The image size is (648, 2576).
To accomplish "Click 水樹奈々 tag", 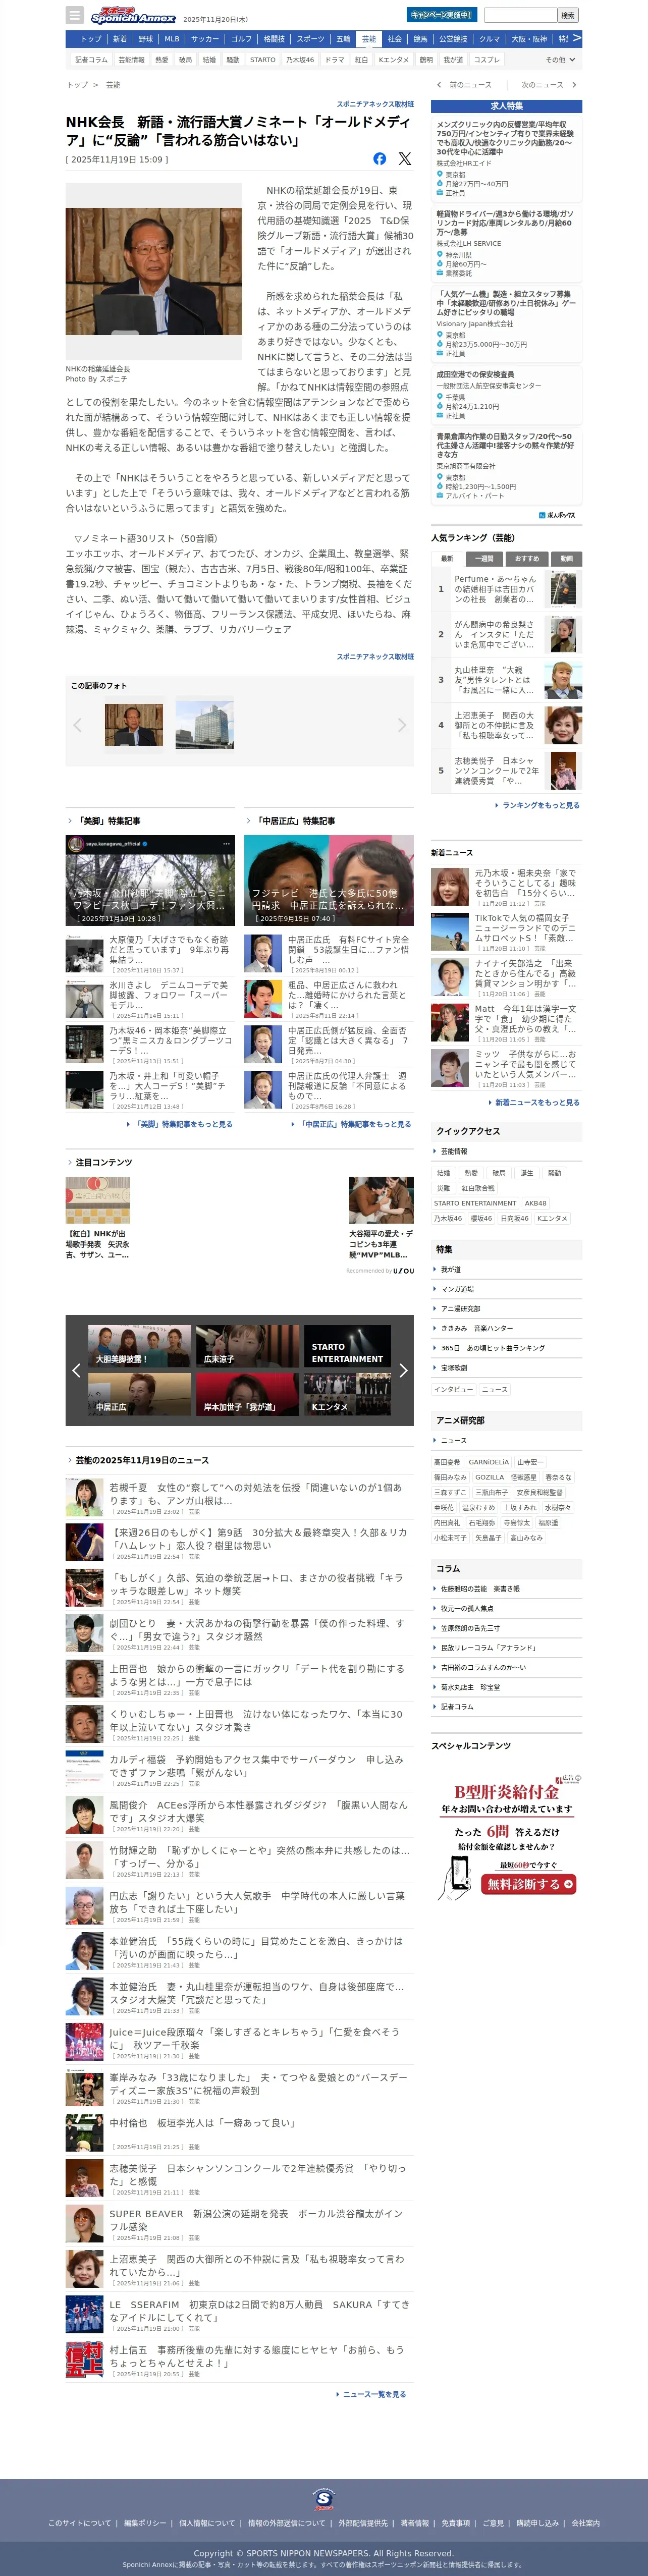I will [x=558, y=1507].
